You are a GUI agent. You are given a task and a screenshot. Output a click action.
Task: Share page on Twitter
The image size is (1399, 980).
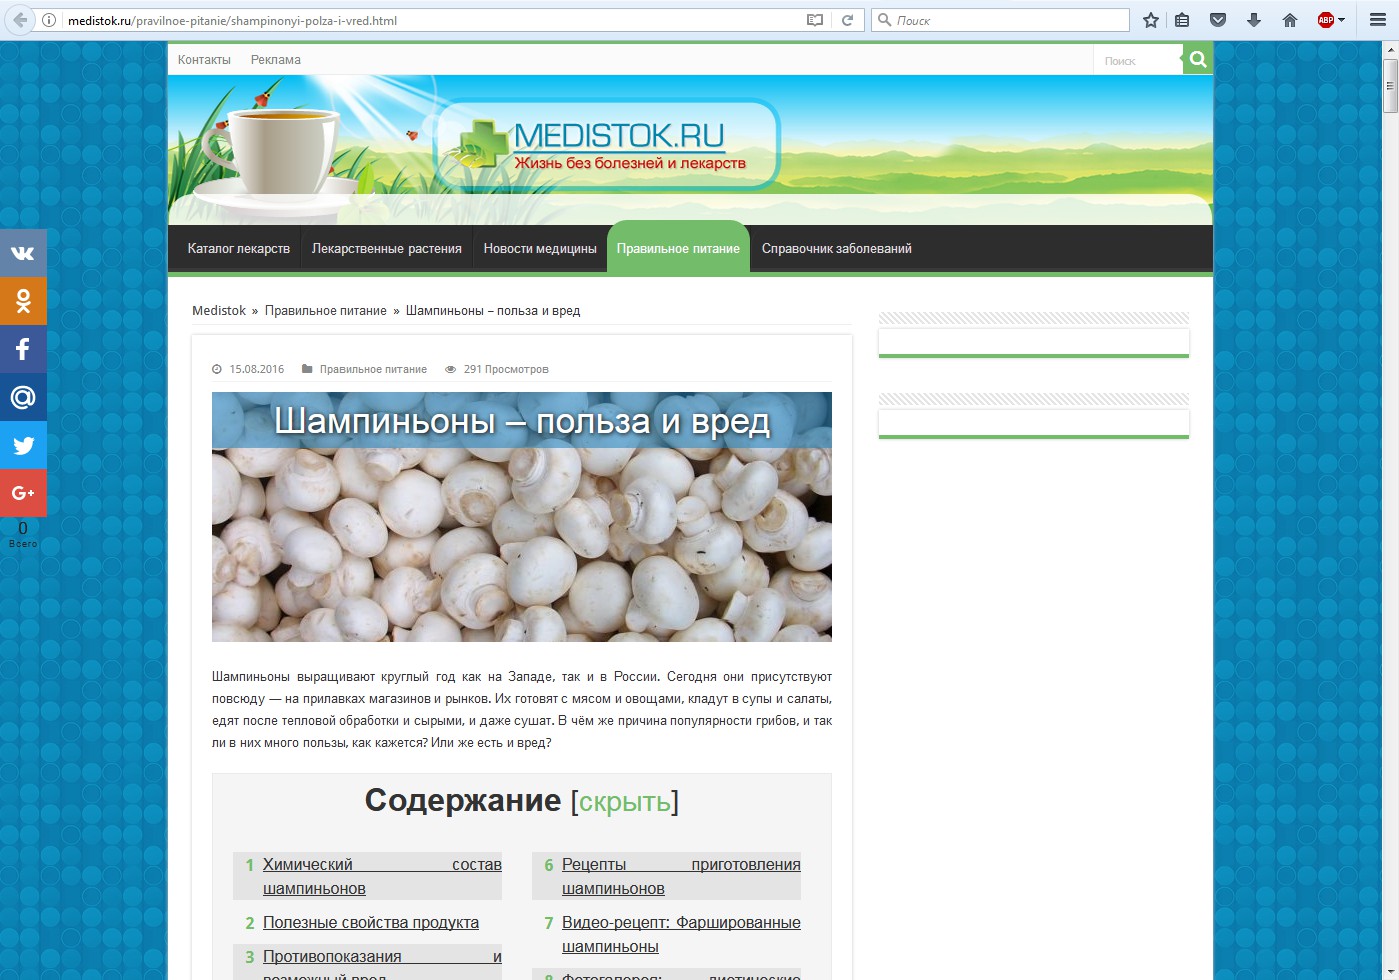[x=23, y=445]
